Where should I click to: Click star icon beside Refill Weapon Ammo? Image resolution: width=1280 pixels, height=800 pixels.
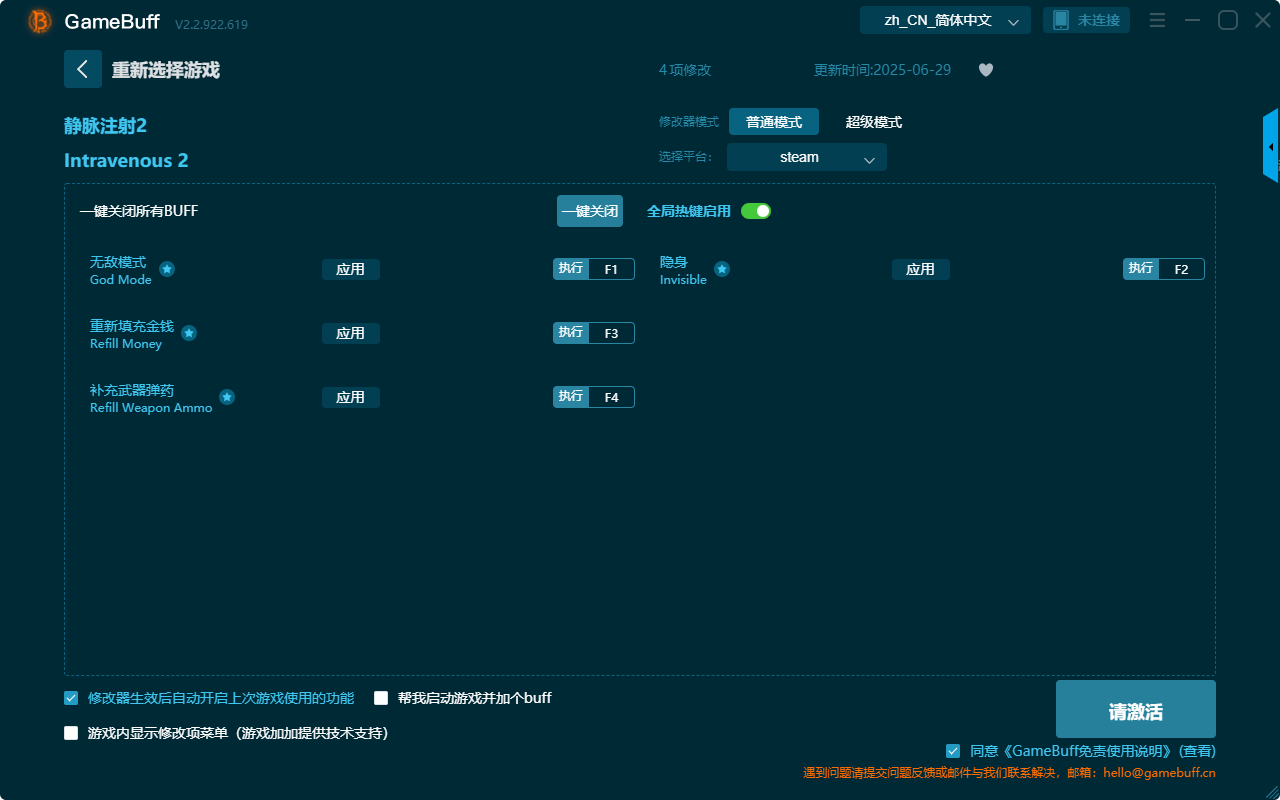pyautogui.click(x=227, y=397)
